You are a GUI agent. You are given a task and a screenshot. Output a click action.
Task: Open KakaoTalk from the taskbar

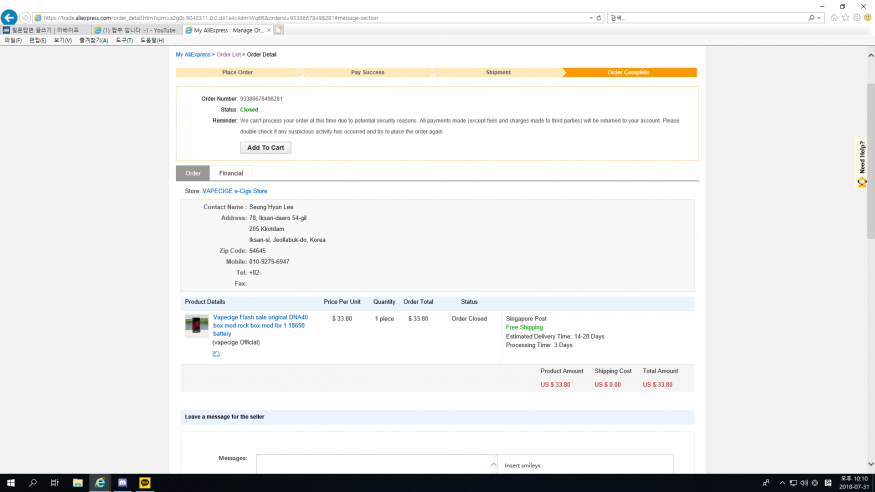click(x=145, y=483)
